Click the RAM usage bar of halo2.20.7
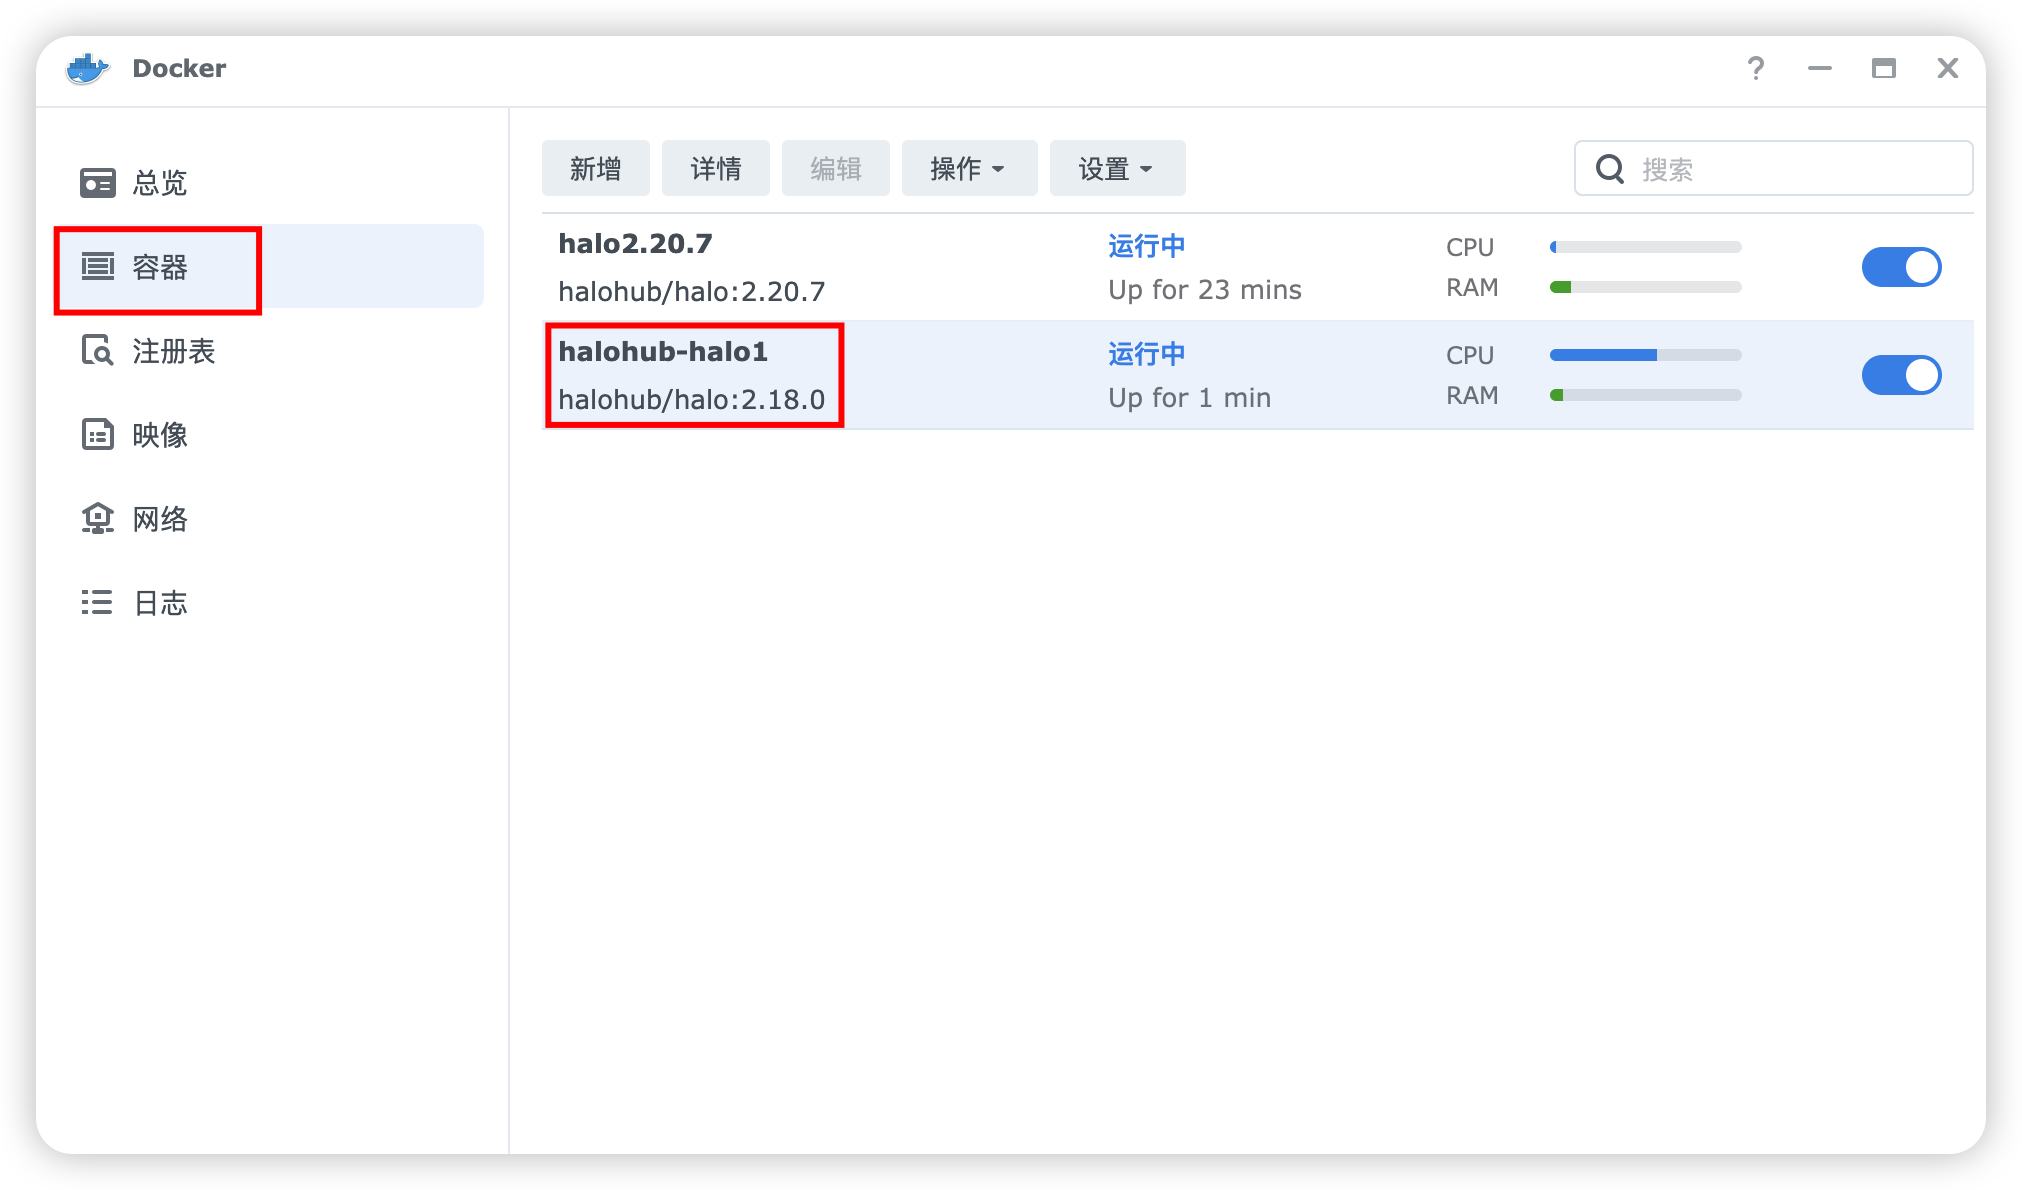Viewport: 2022px width, 1190px height. tap(1646, 287)
